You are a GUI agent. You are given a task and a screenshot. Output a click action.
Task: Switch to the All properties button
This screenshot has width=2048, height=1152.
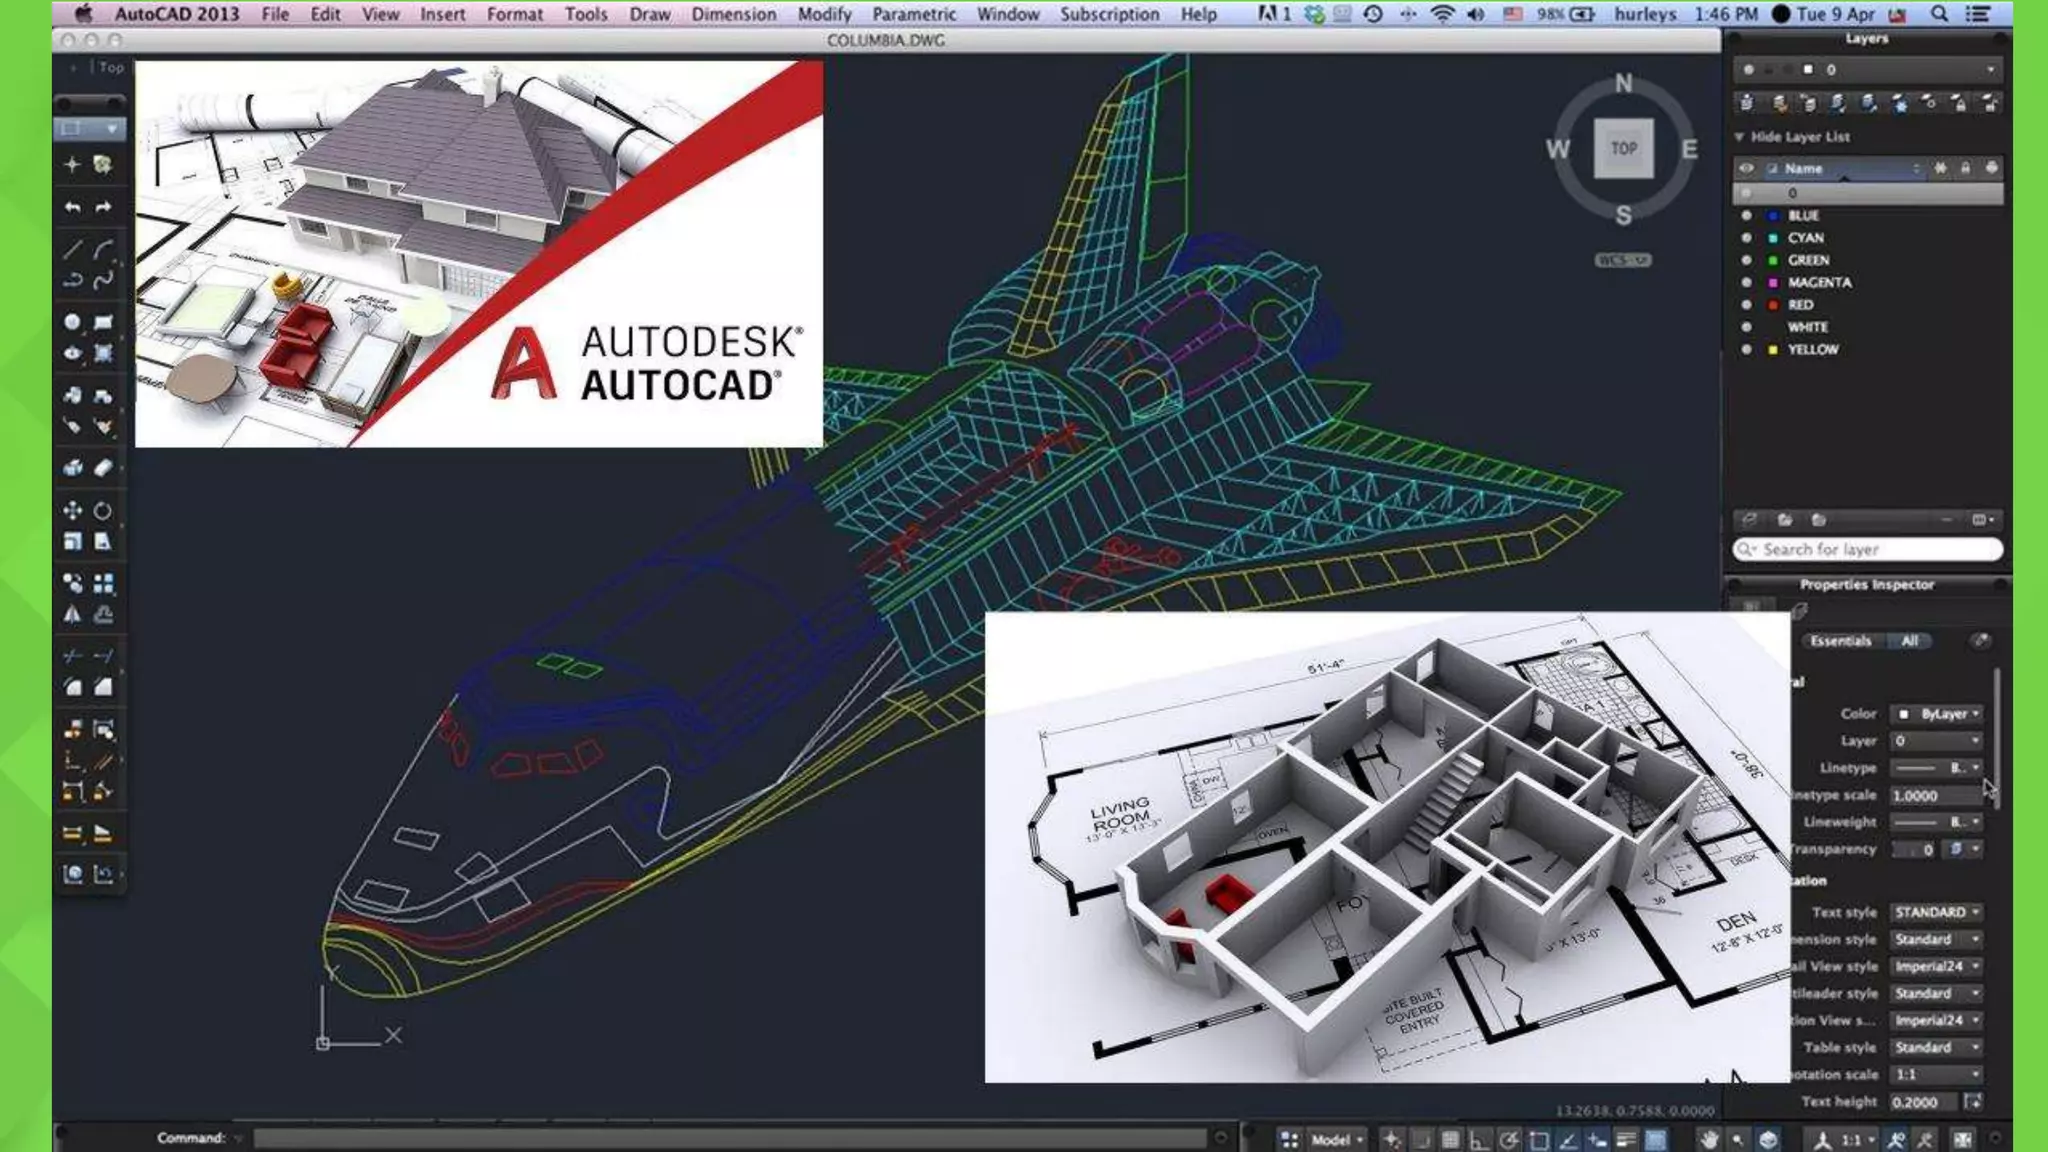point(1909,641)
